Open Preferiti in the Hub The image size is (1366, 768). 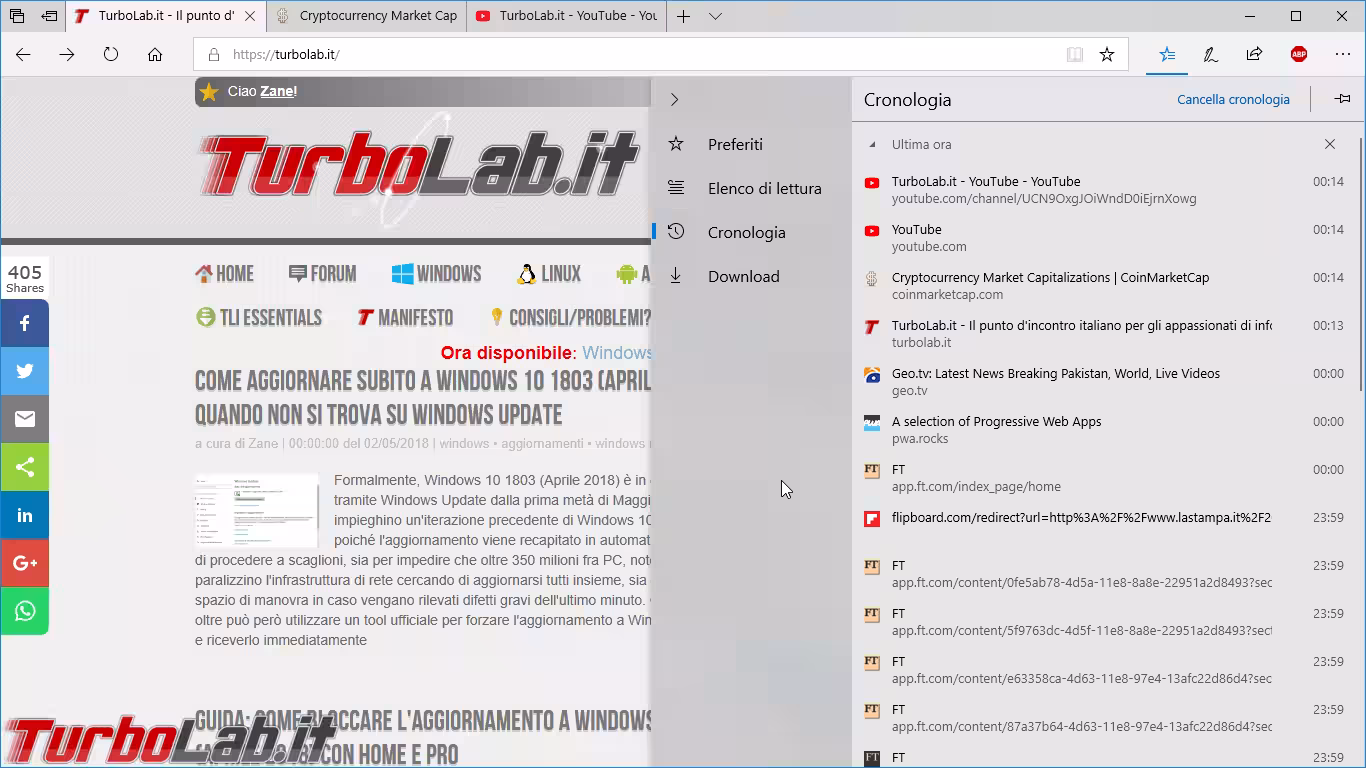click(750, 144)
